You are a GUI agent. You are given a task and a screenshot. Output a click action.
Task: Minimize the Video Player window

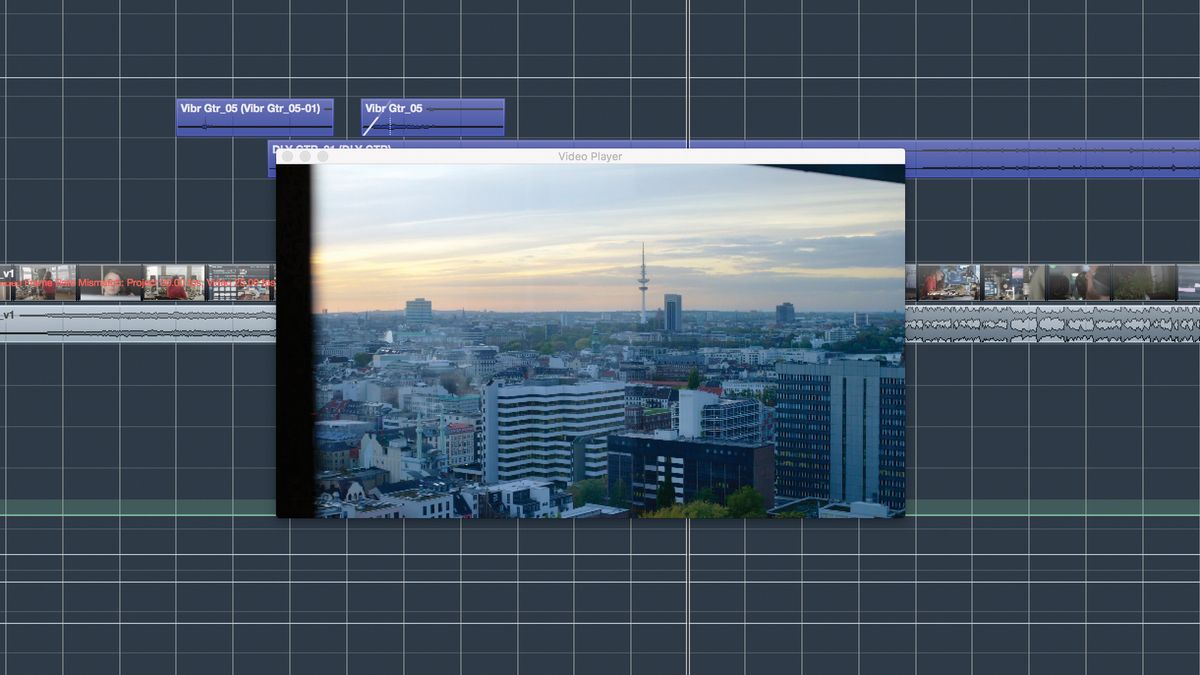coord(305,156)
